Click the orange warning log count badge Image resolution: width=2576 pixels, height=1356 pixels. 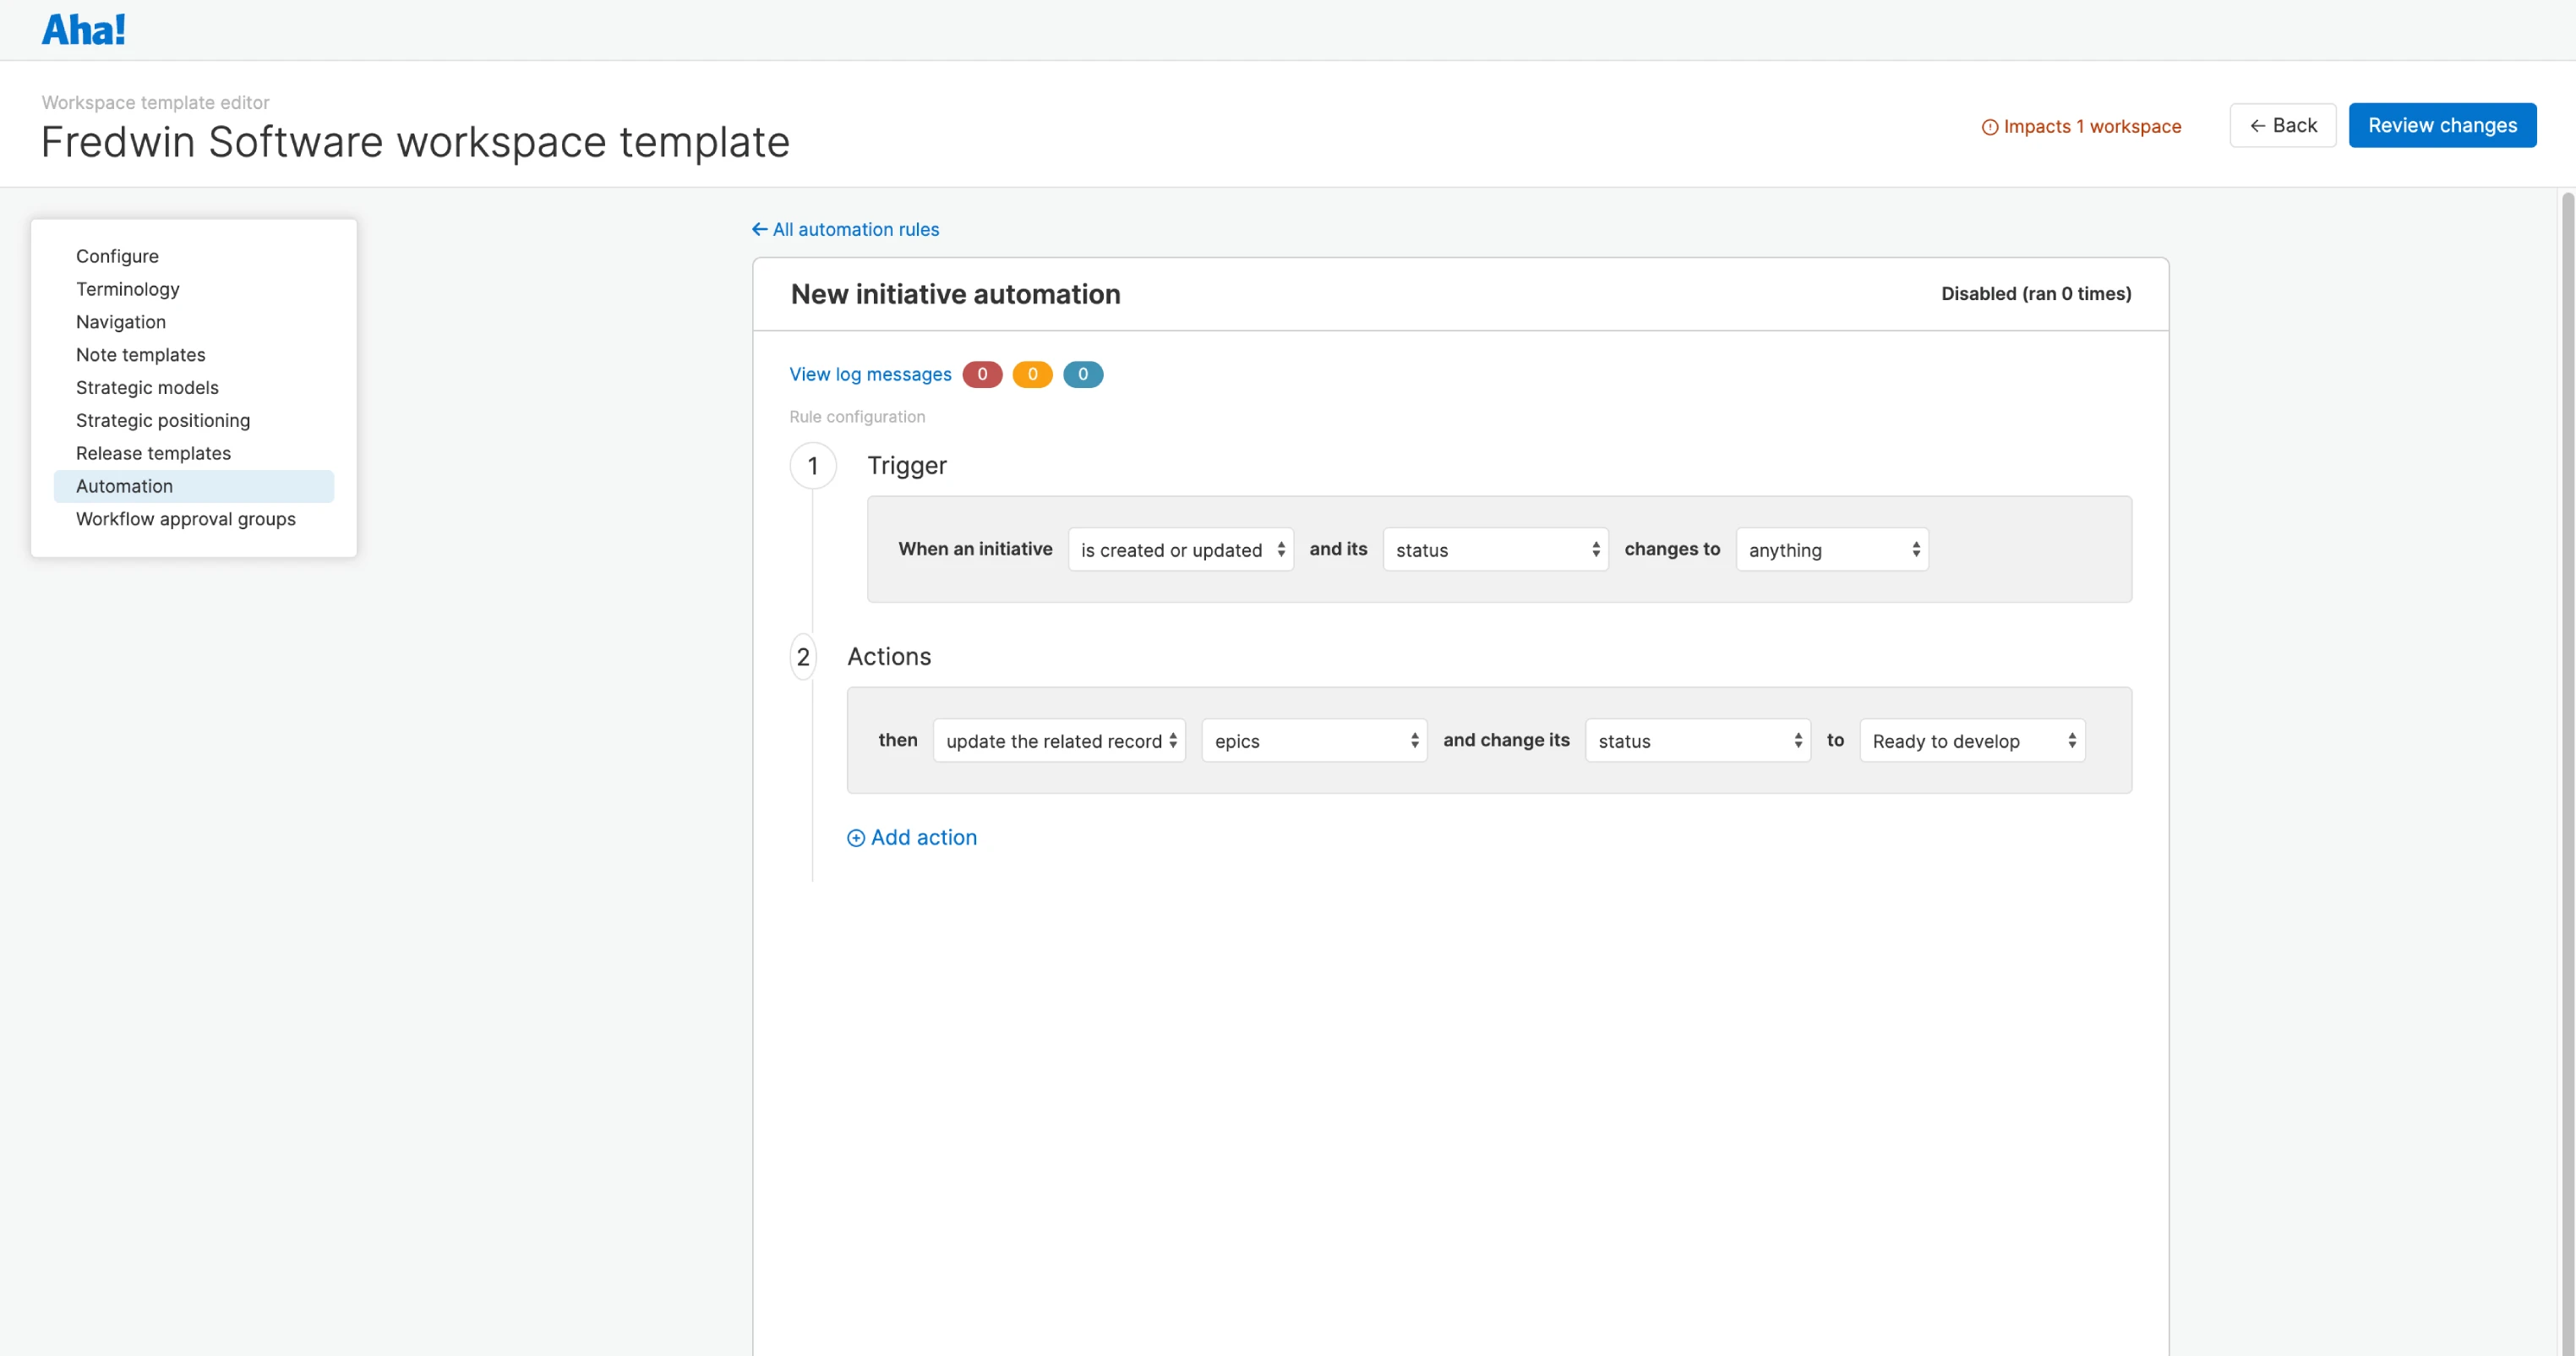pos(1032,374)
